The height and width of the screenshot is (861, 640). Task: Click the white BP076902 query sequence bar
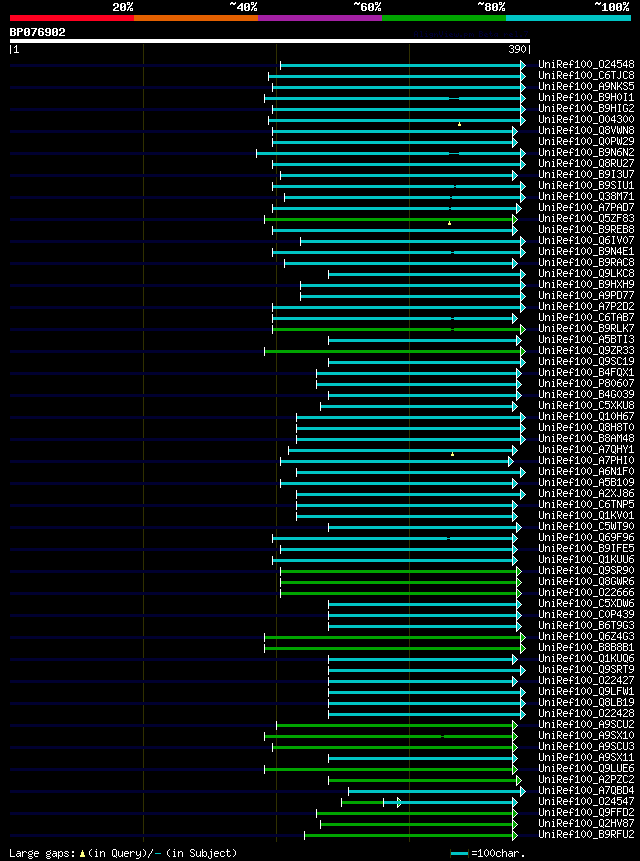click(x=270, y=41)
